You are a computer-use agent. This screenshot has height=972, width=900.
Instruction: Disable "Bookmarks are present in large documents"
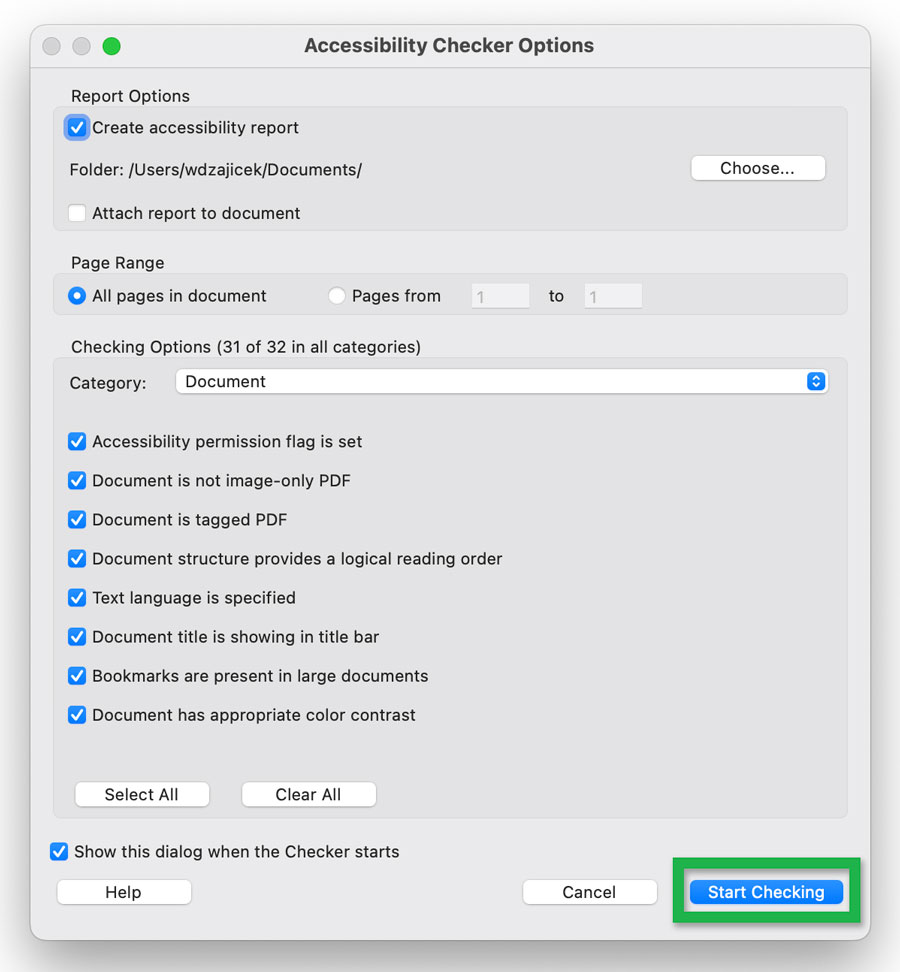point(77,675)
